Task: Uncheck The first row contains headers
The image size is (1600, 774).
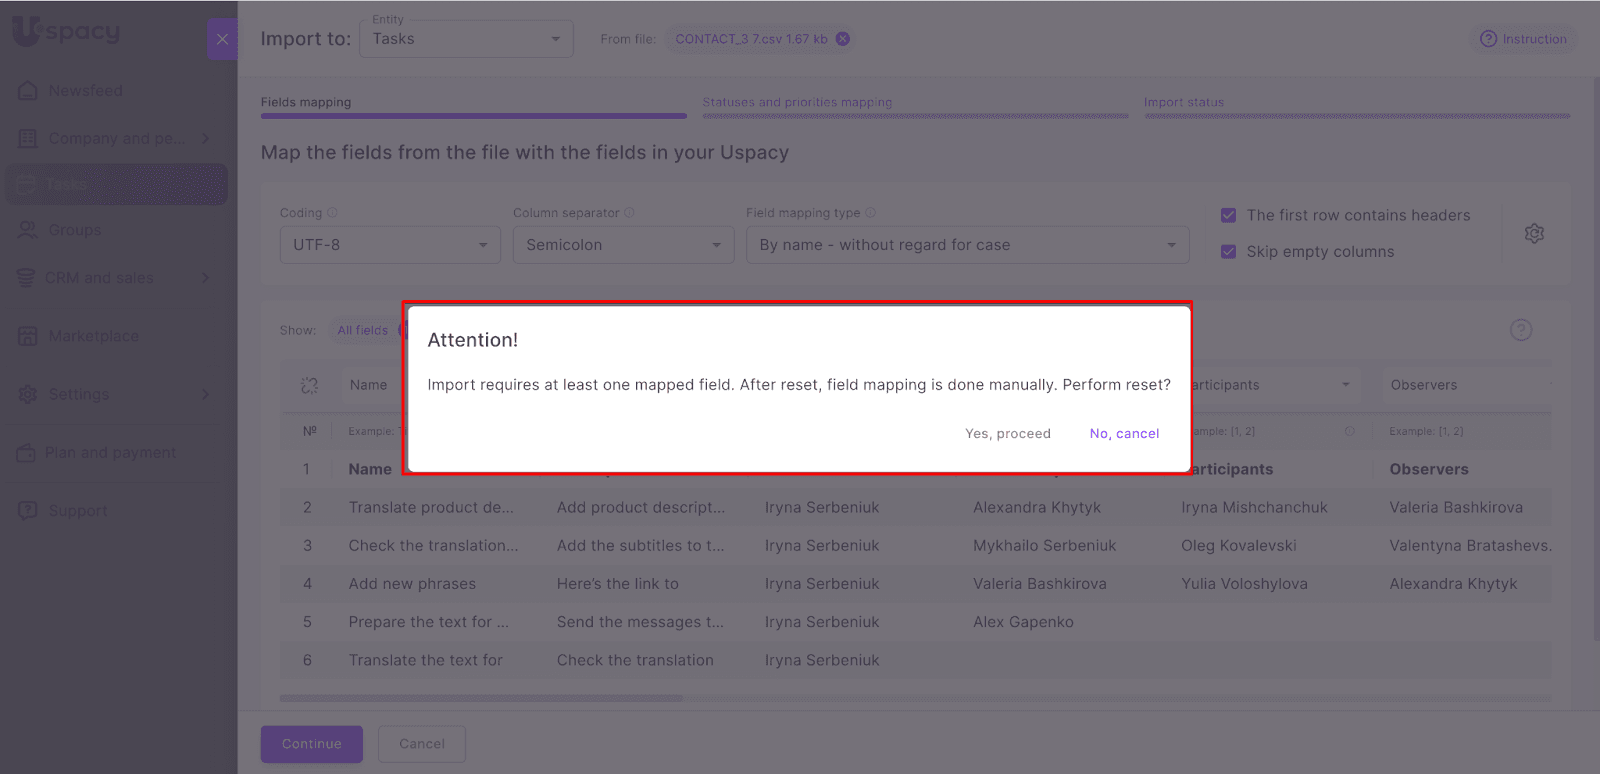Action: tap(1229, 215)
